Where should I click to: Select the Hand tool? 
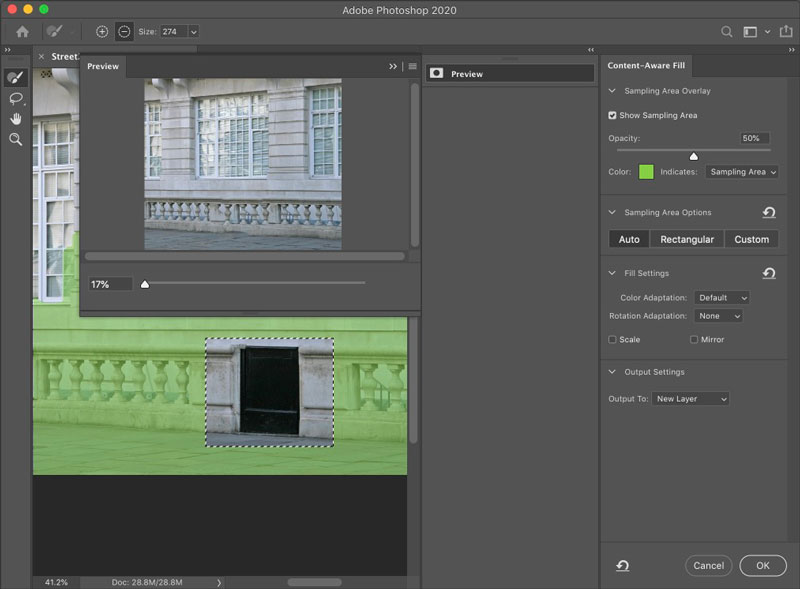click(15, 119)
